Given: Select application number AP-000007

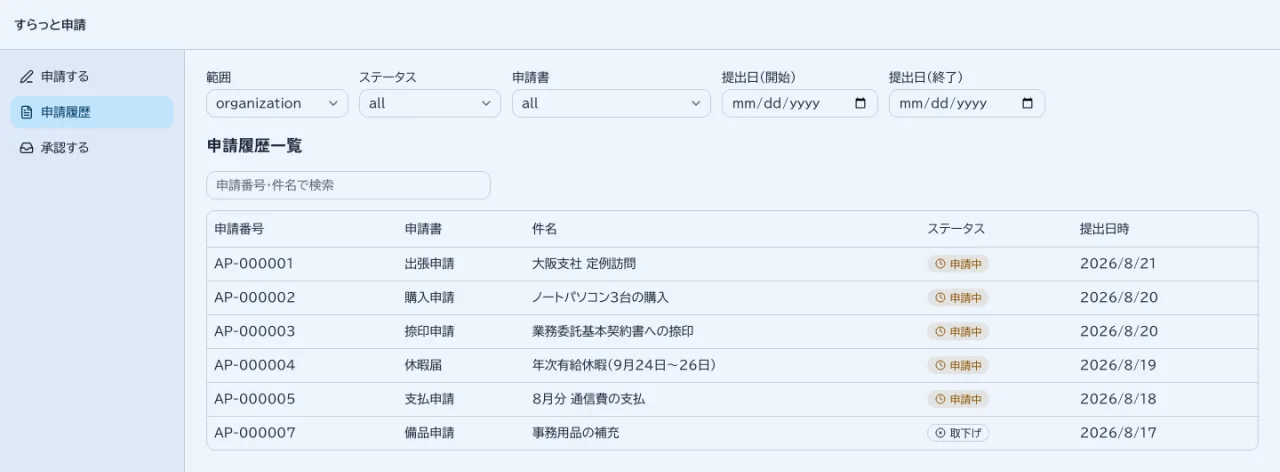Looking at the screenshot, I should coord(255,434).
